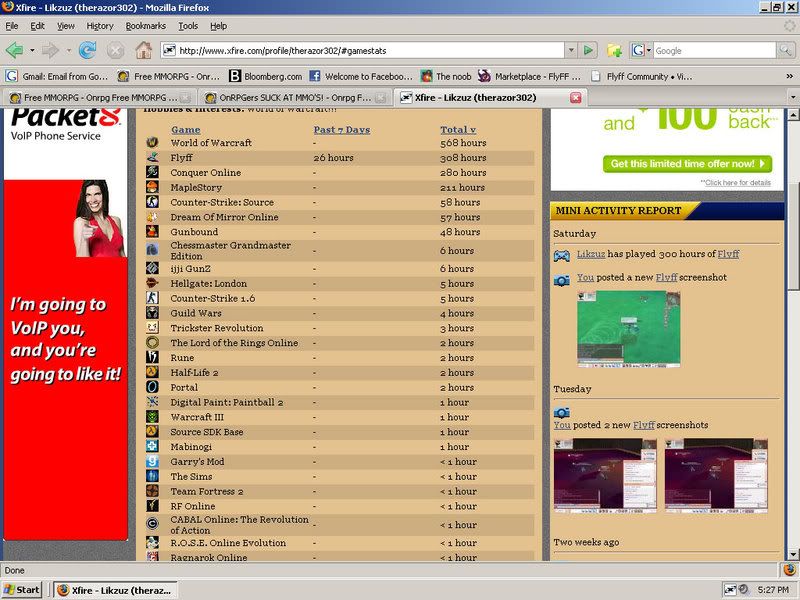Viewport: 800px width, 600px height.
Task: Sort the table by Past 7 Days
Action: point(341,130)
